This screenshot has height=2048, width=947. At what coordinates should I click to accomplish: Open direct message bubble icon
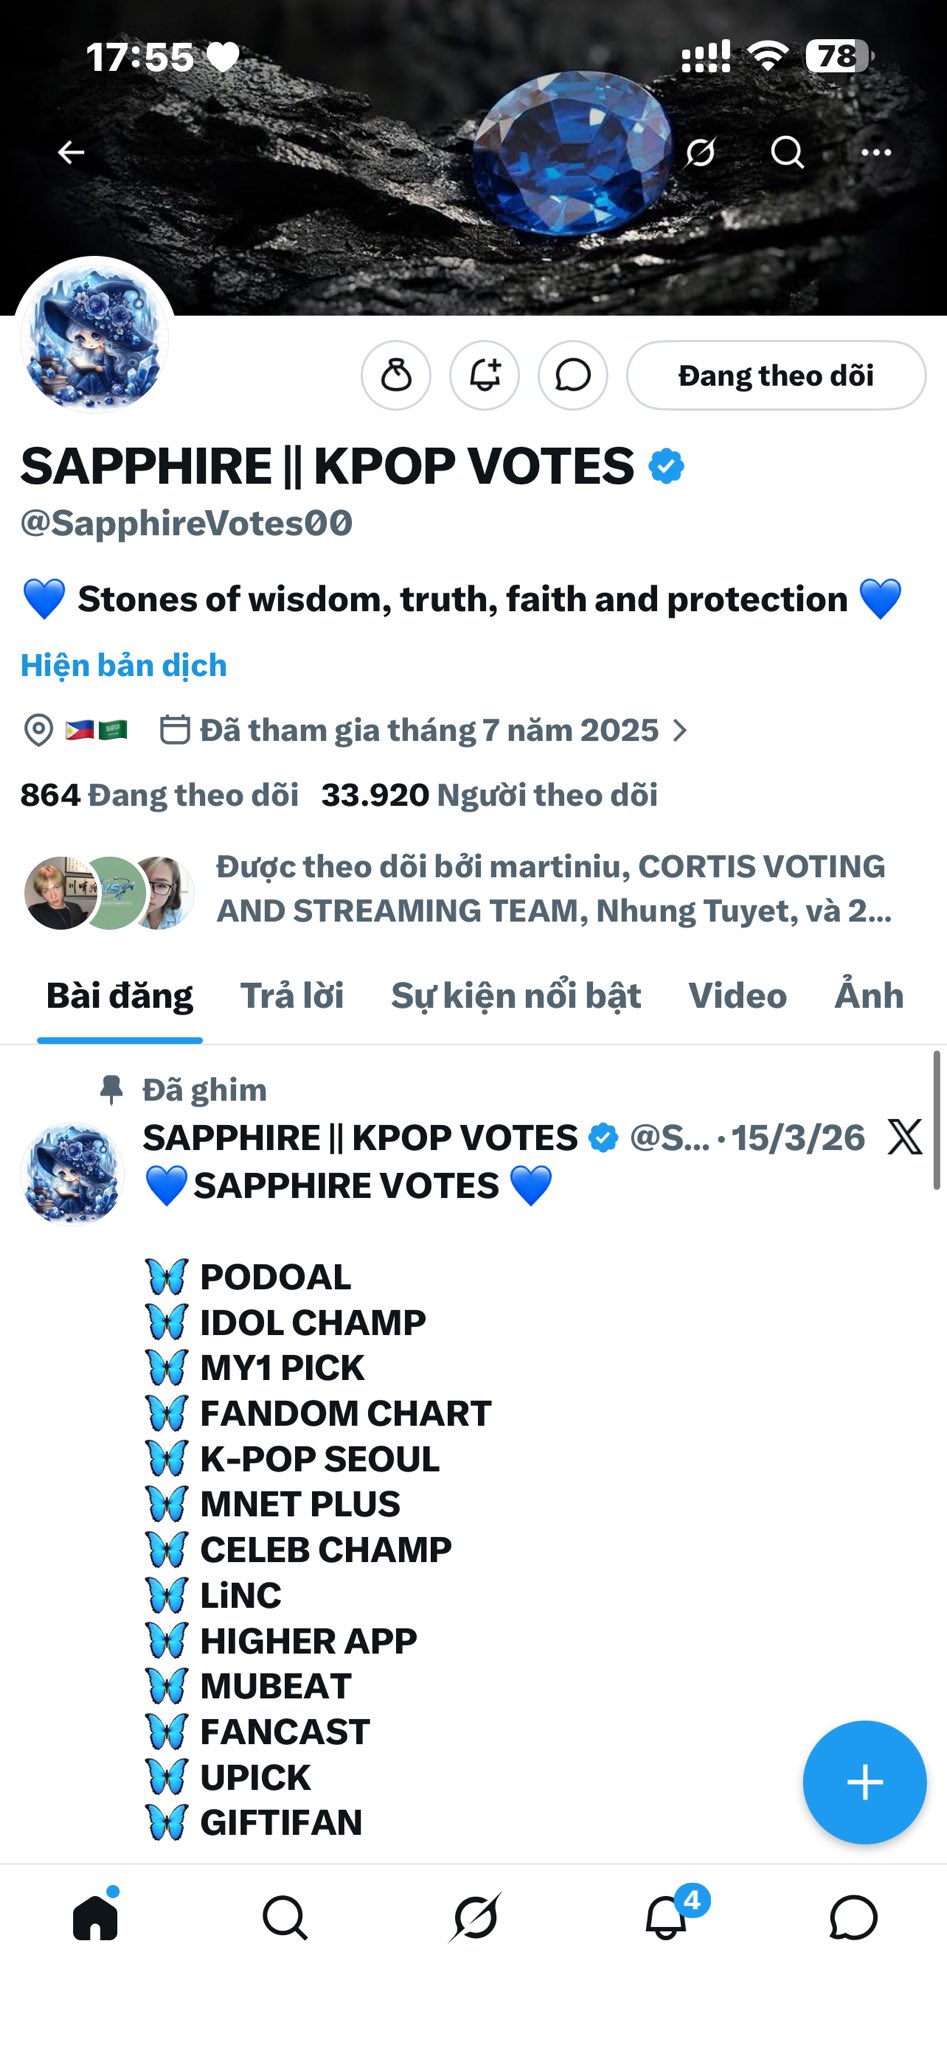(573, 376)
